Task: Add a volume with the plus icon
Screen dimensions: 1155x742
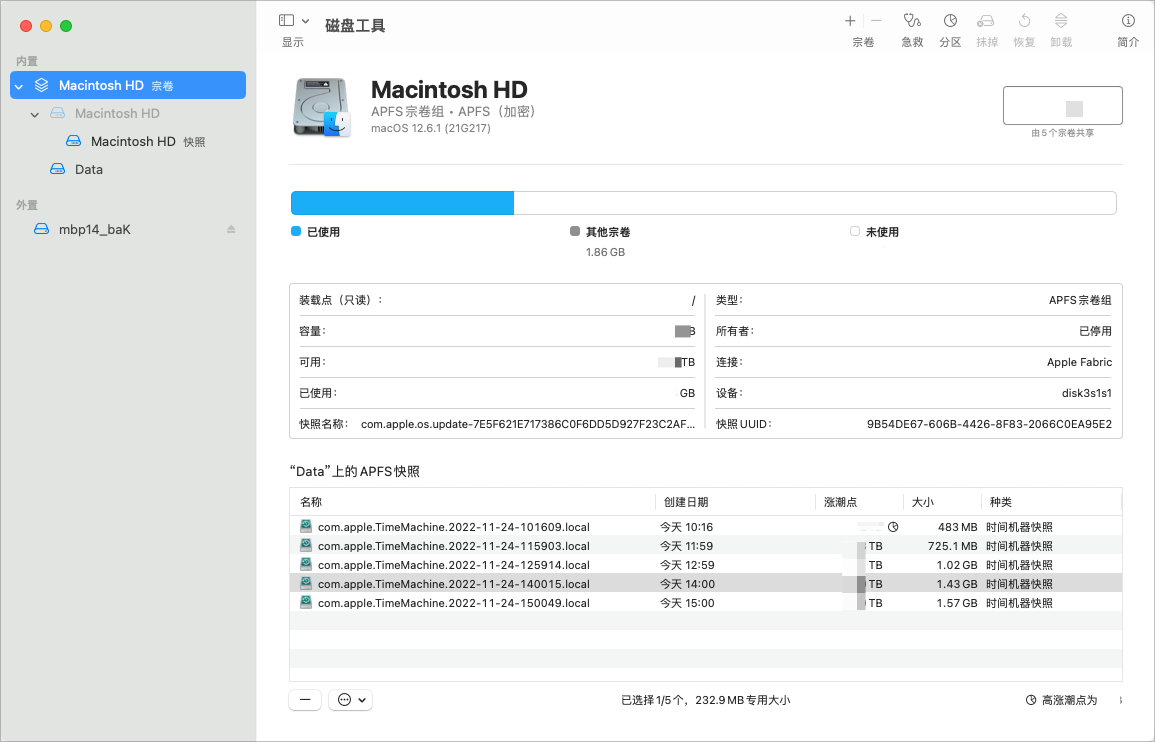Action: tap(850, 21)
